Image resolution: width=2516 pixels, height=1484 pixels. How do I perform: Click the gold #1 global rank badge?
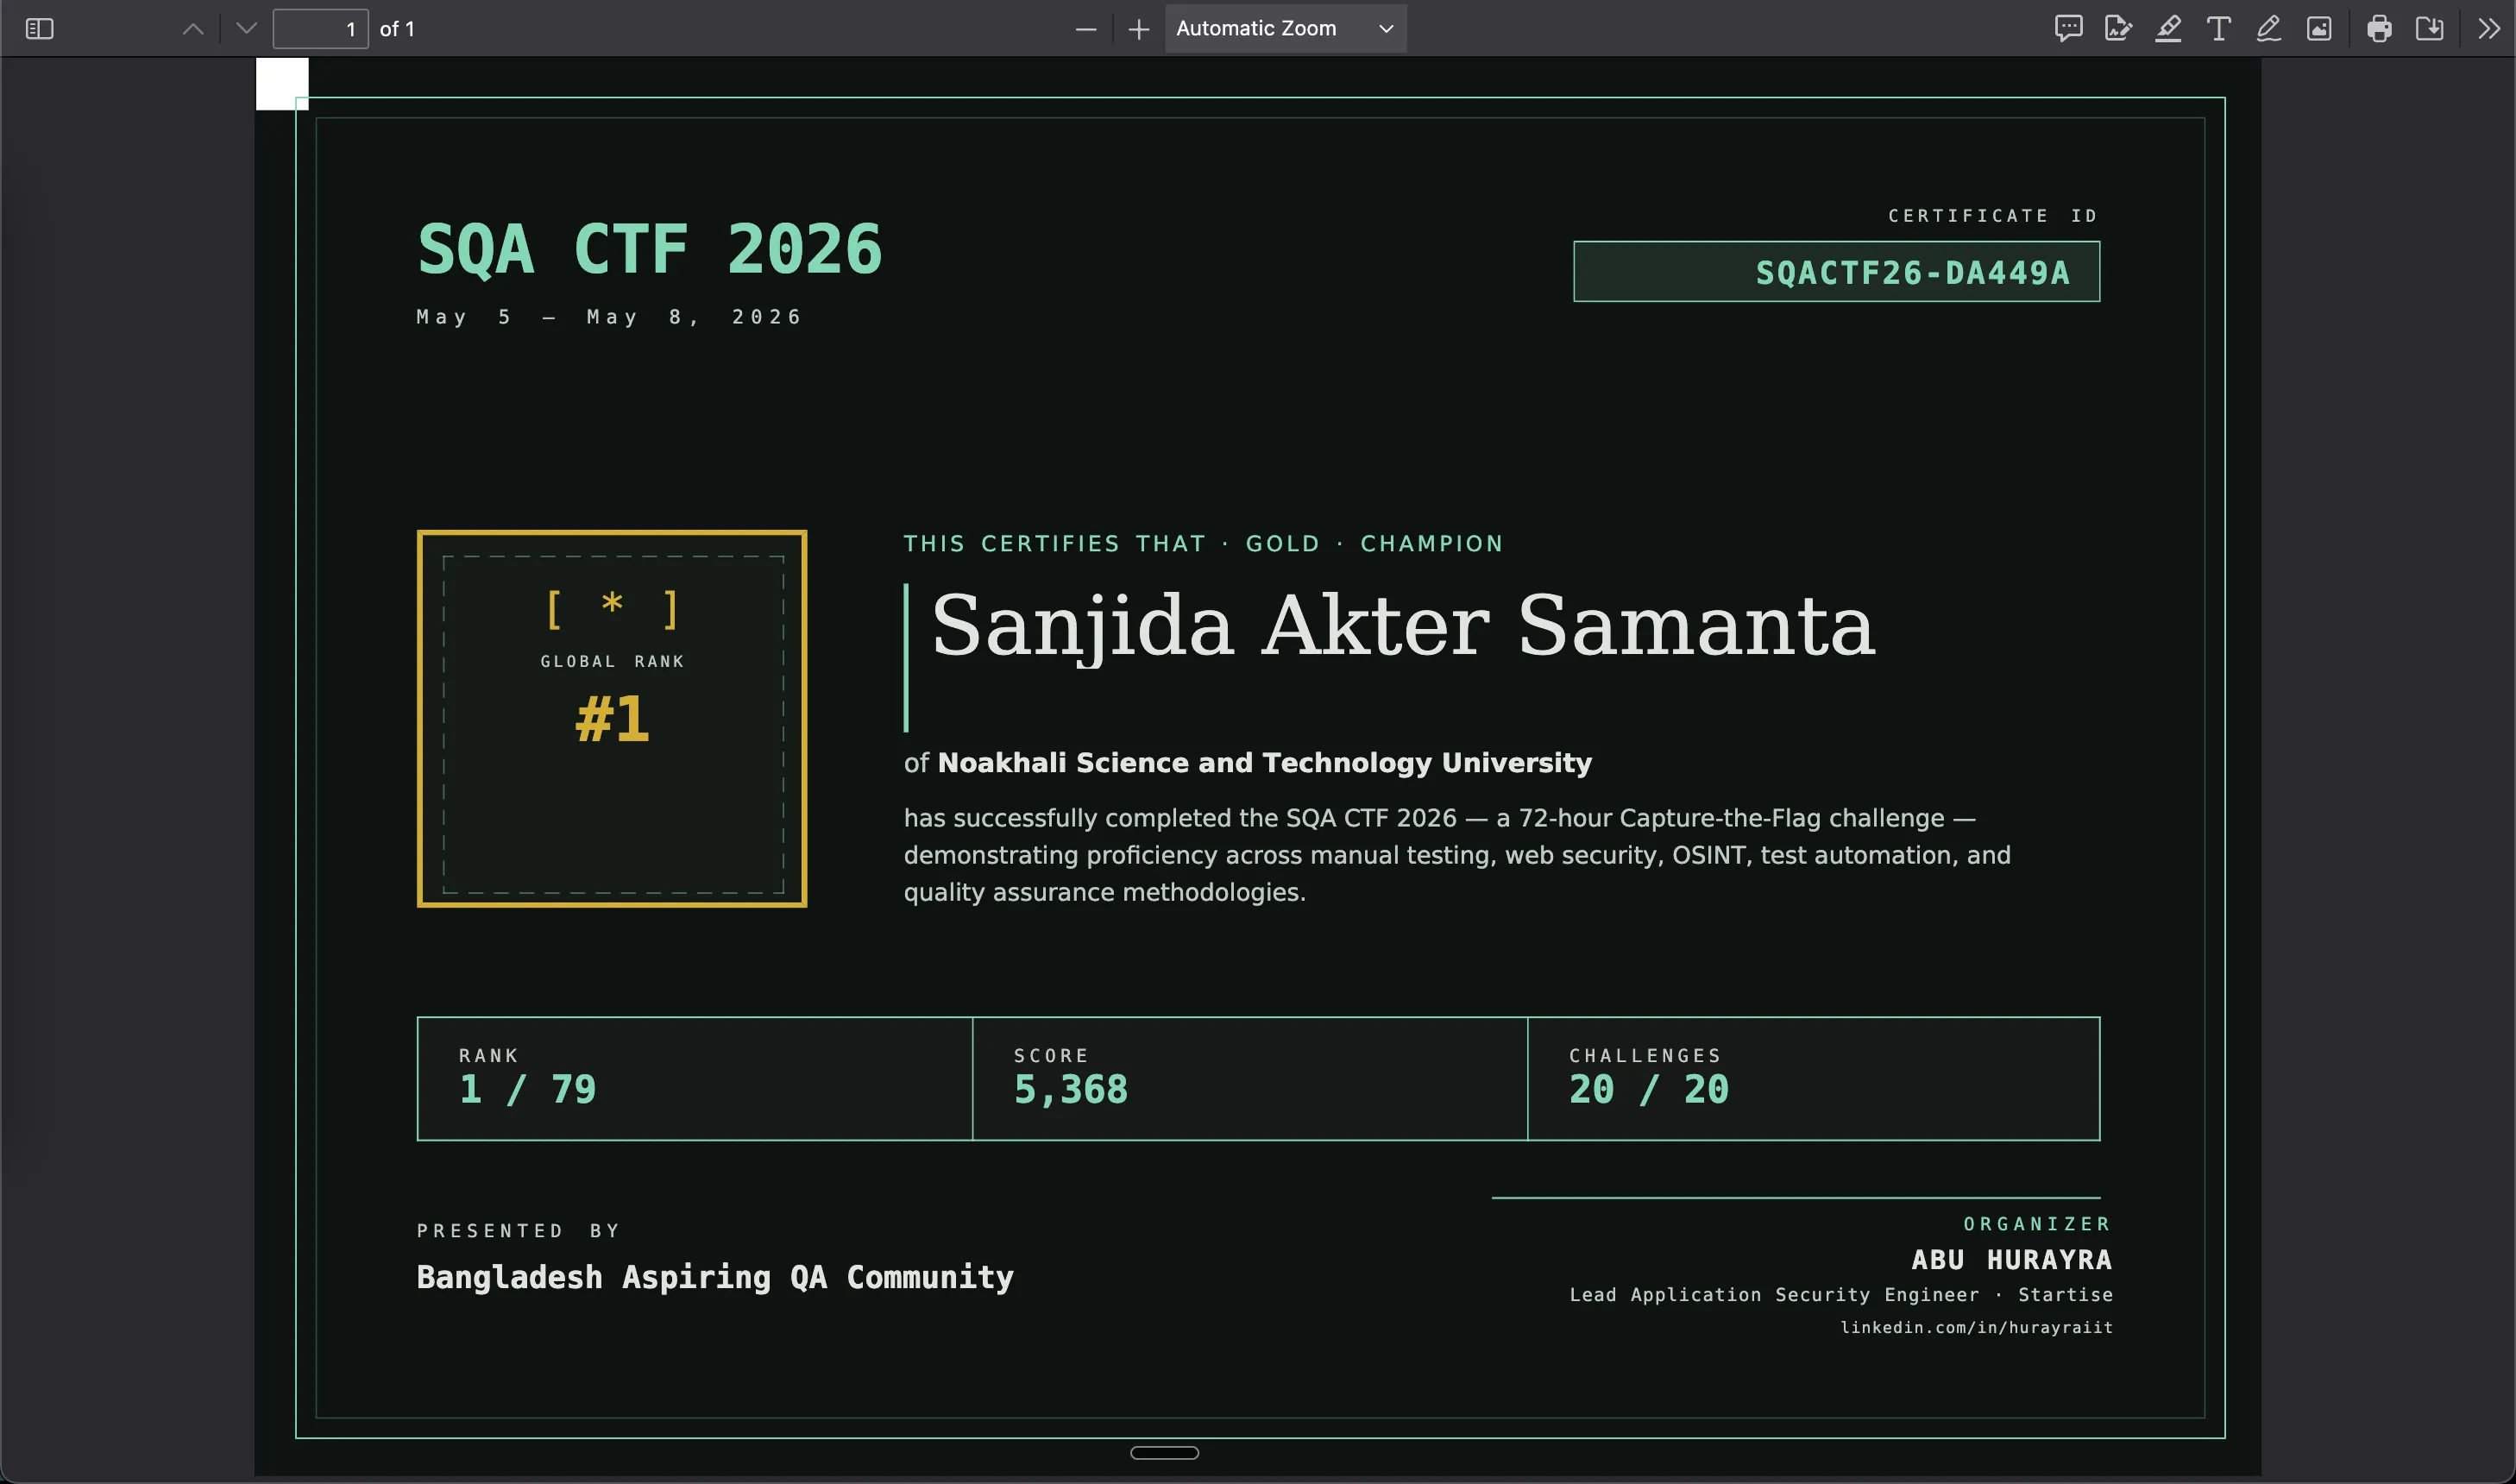(x=612, y=719)
